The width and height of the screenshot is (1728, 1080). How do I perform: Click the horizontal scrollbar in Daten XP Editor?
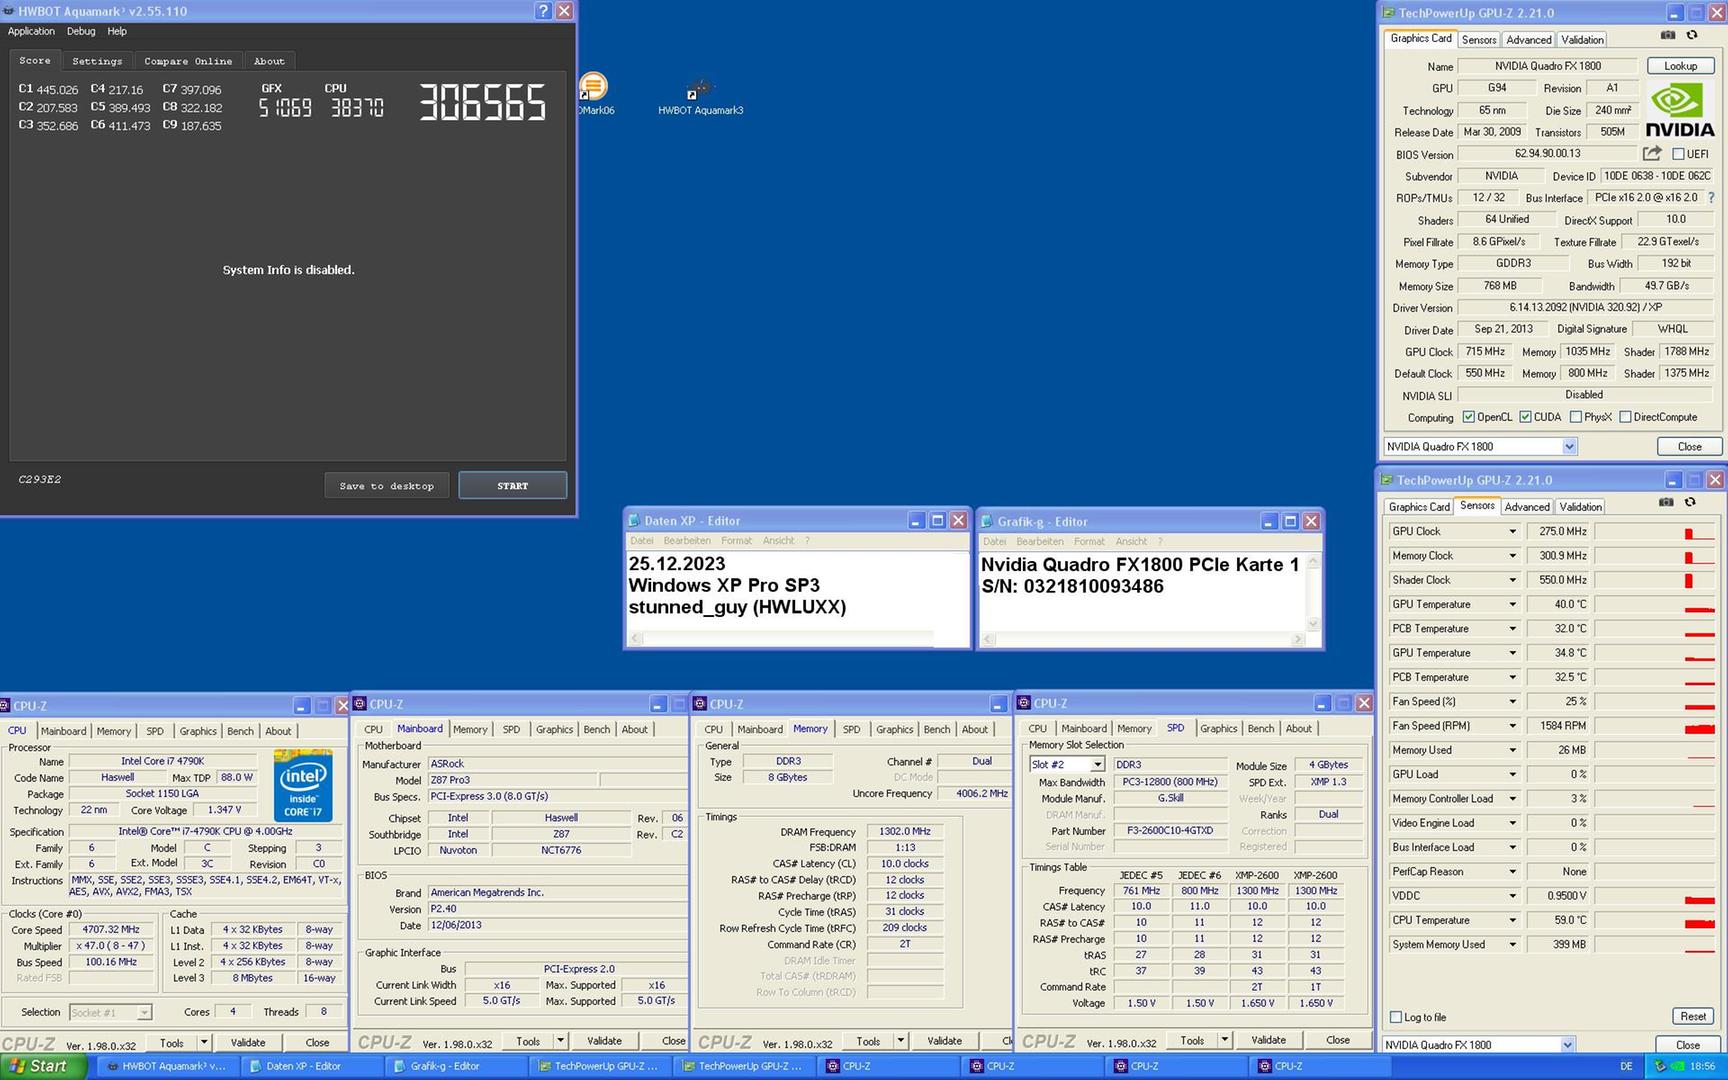(x=781, y=639)
